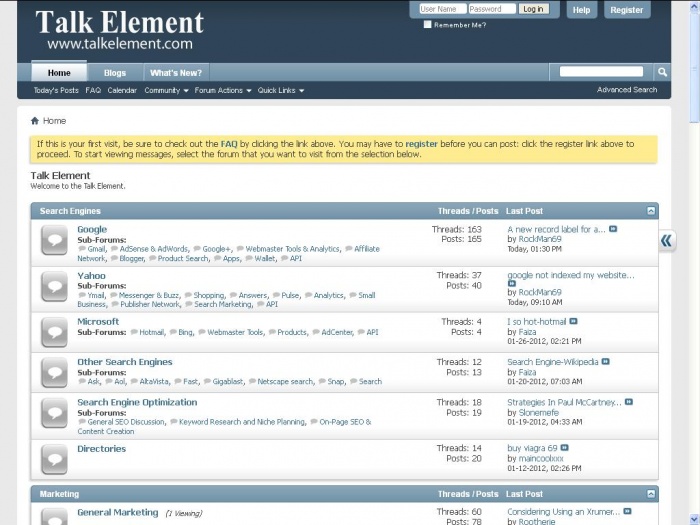Screen dimensions: 700x525
Task: Open the sidebar with the double-chevron tab
Action: [x=667, y=241]
